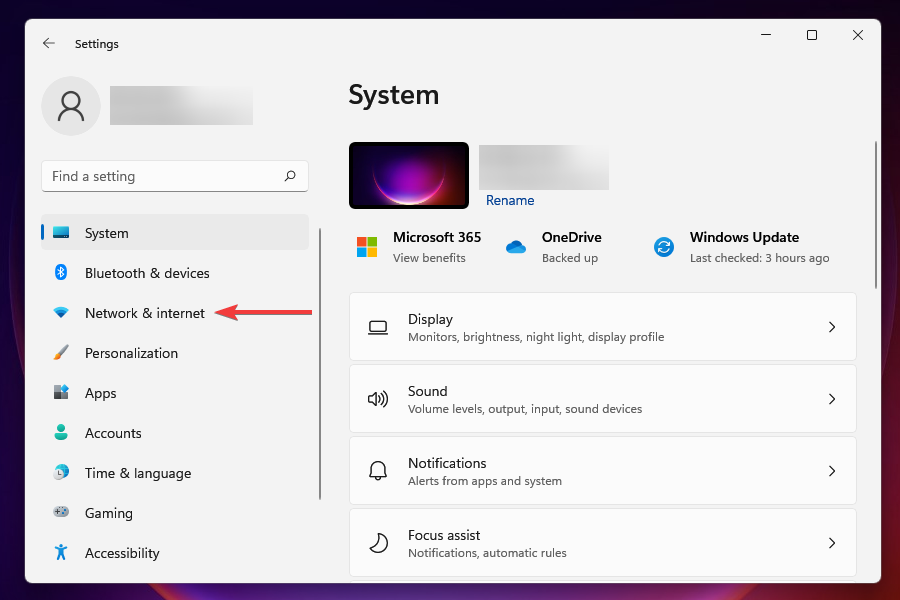Click the Gaming controller icon
900x600 pixels.
tap(61, 512)
